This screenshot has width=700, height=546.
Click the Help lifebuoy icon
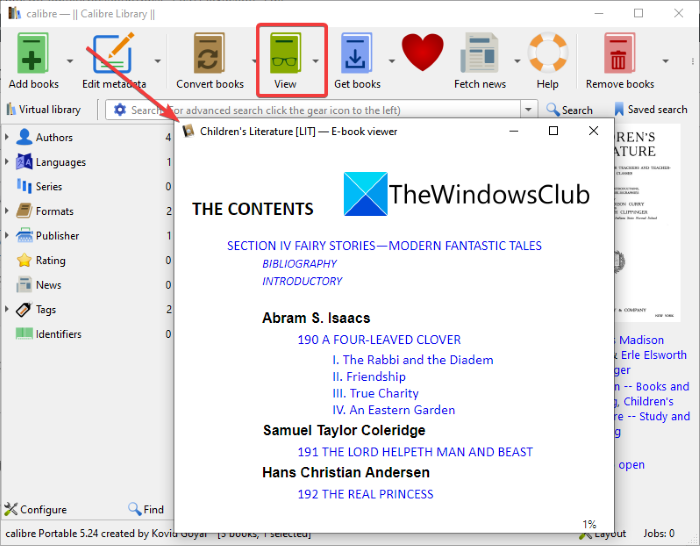(x=547, y=52)
